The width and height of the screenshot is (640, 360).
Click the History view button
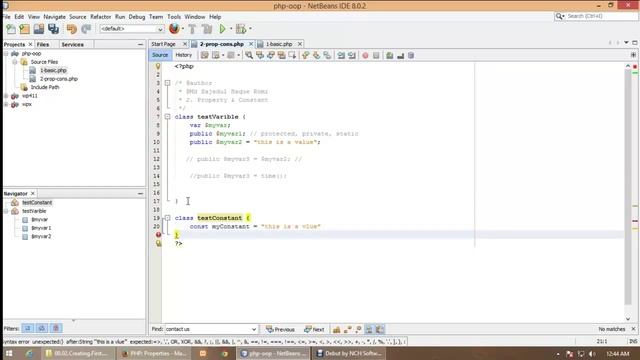tap(183, 55)
